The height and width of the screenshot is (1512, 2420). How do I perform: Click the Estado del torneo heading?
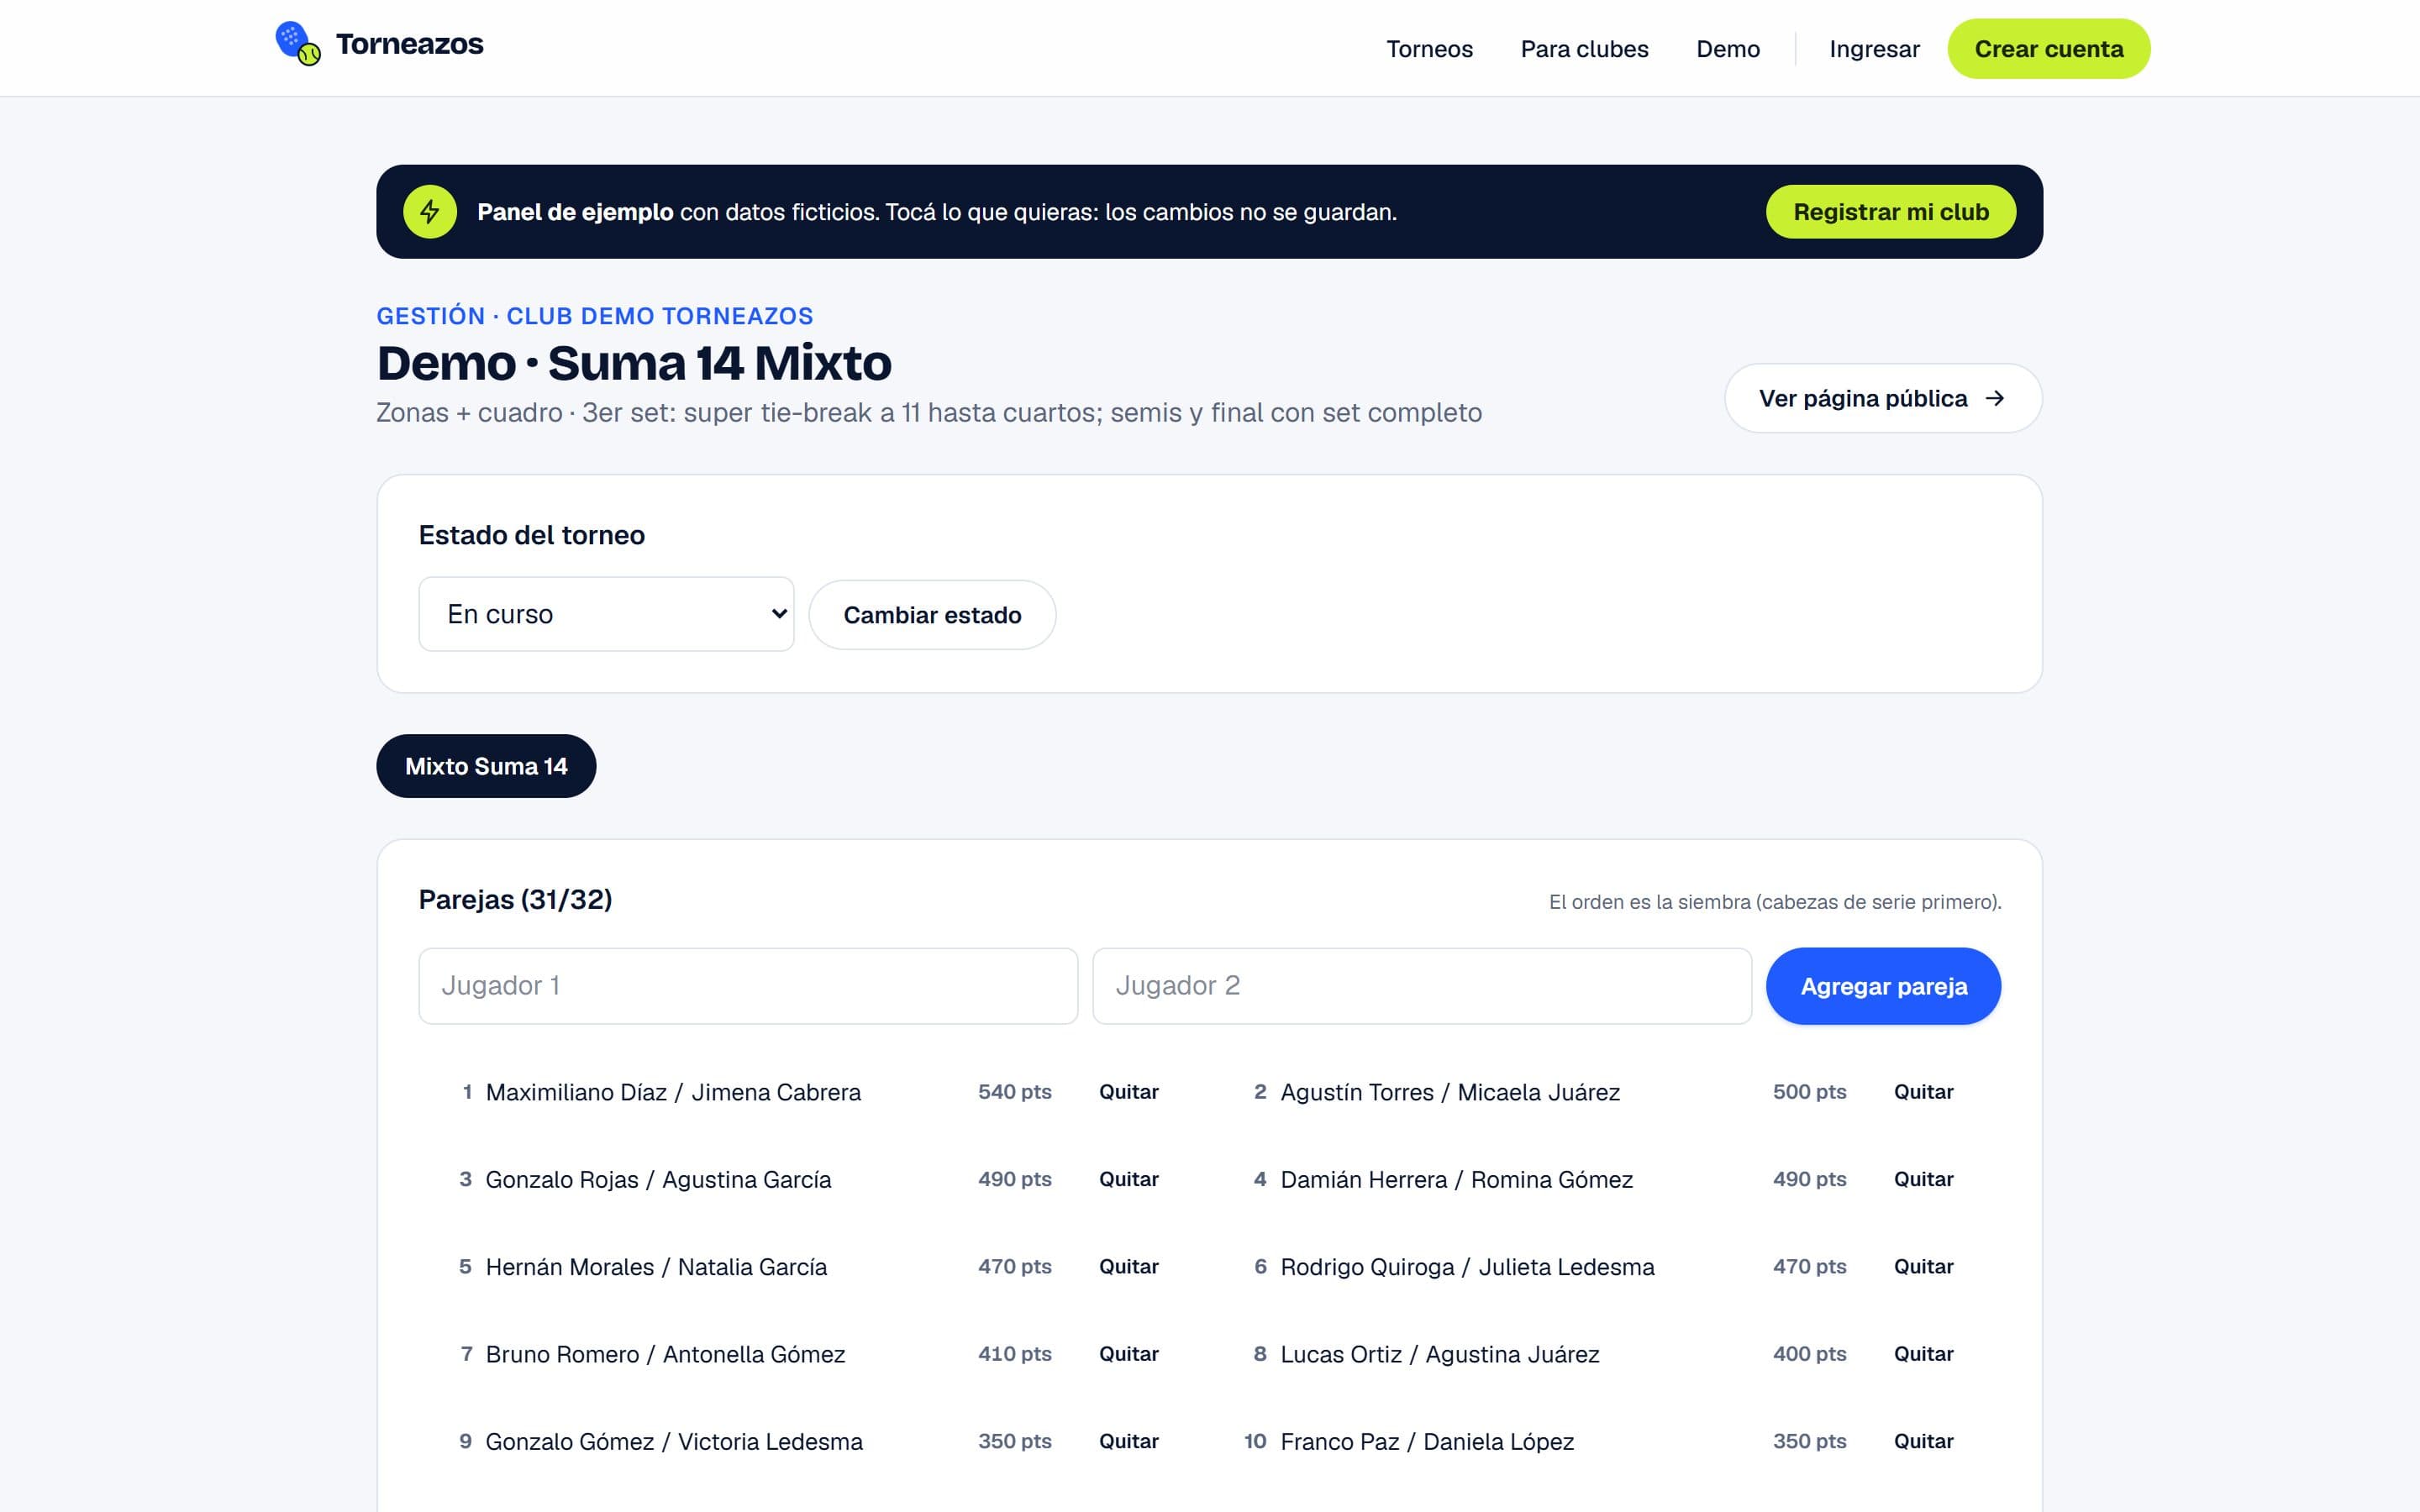pyautogui.click(x=532, y=535)
